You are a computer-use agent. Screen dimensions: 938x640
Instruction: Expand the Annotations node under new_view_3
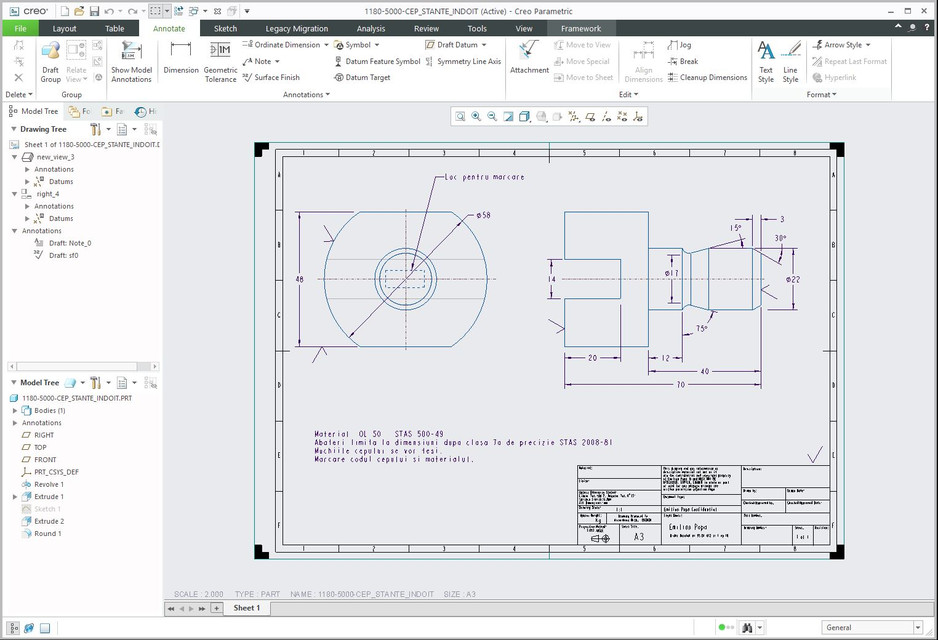[x=28, y=168]
